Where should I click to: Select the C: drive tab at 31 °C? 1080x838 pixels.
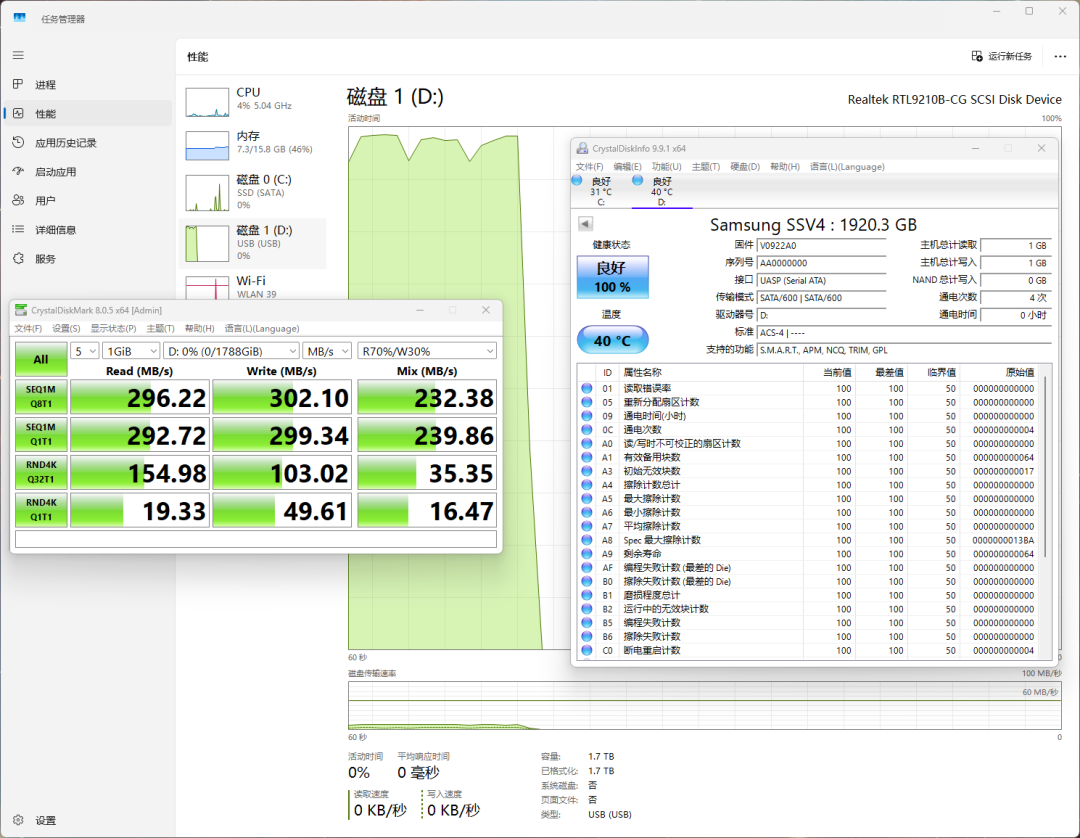point(601,191)
